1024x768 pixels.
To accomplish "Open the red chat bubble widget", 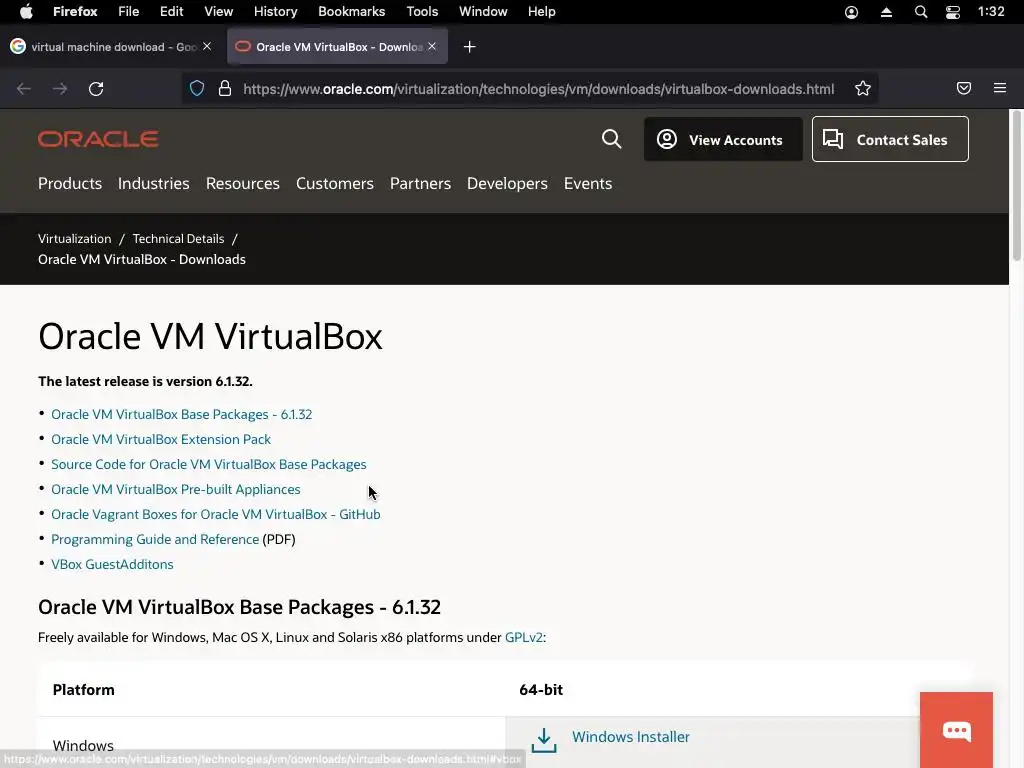I will [956, 730].
